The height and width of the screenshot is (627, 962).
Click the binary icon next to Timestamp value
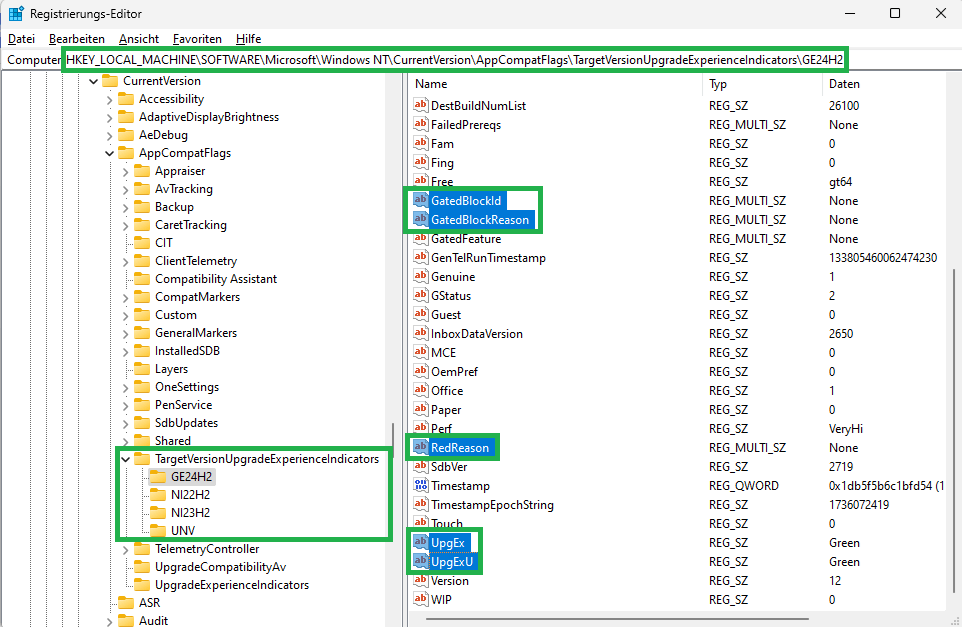(x=421, y=486)
